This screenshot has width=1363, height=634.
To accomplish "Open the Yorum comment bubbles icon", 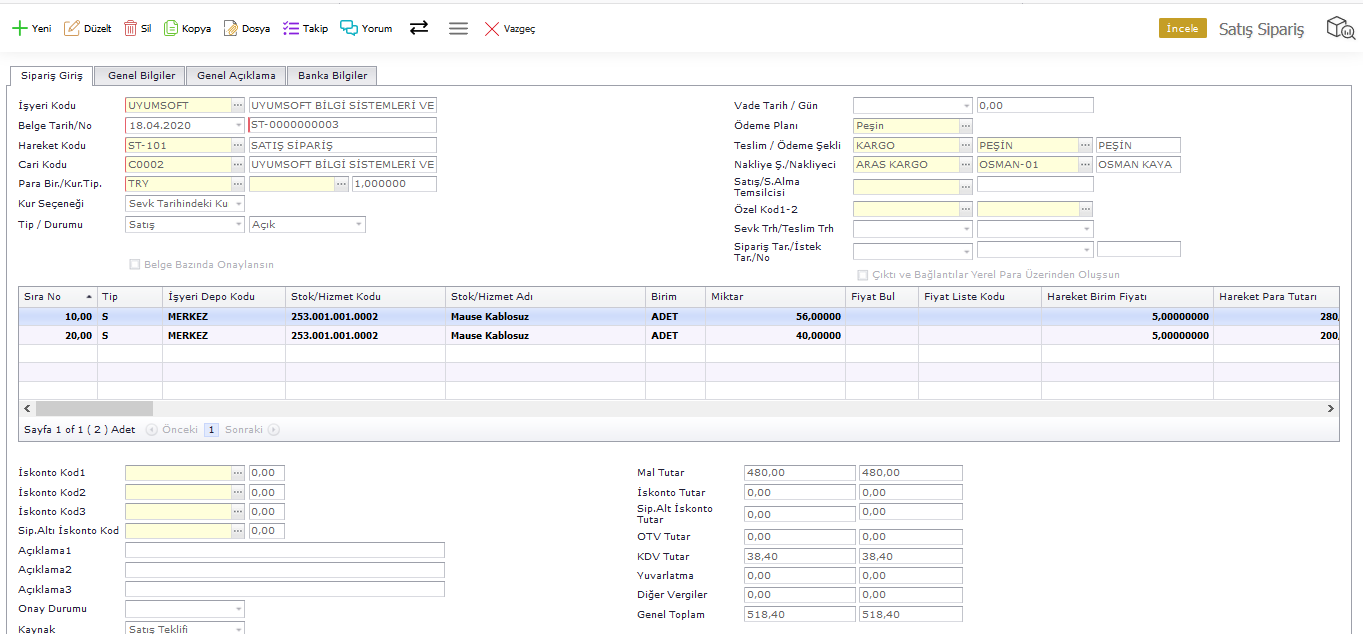I will 349,28.
